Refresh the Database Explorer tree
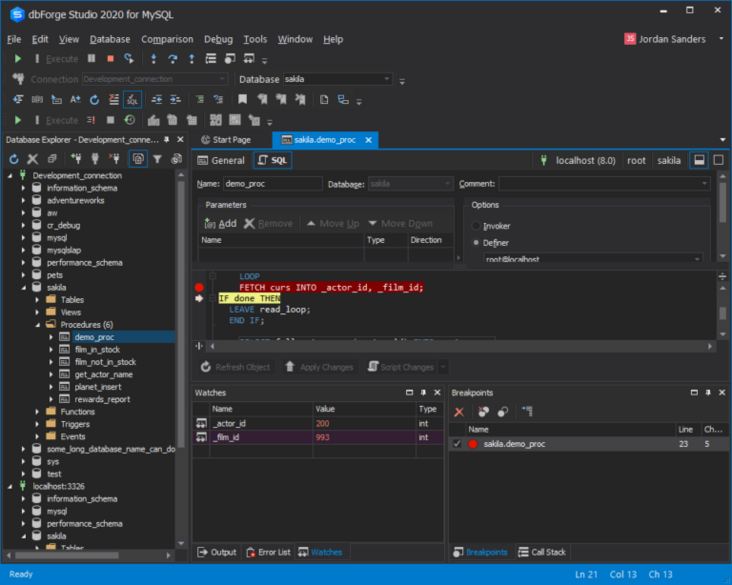 pyautogui.click(x=14, y=159)
